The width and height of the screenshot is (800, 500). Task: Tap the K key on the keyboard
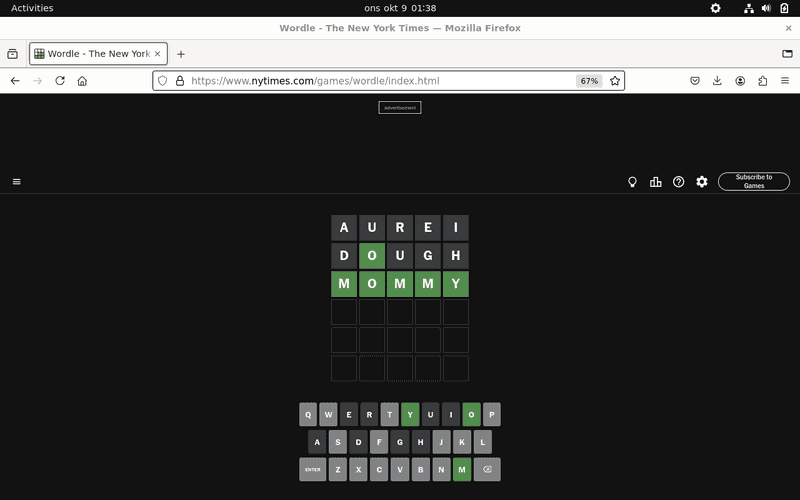(x=462, y=442)
